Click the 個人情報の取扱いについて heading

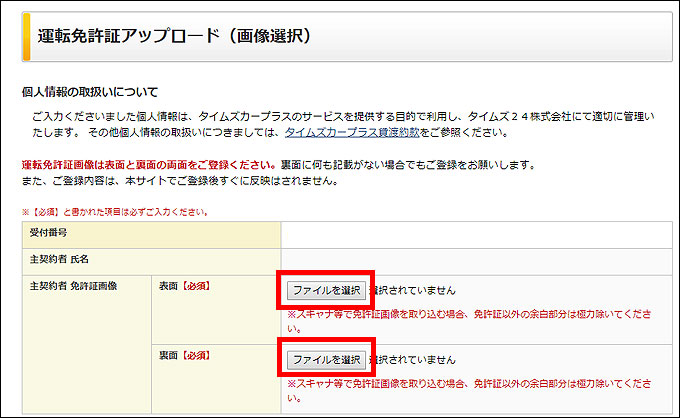[x=90, y=92]
